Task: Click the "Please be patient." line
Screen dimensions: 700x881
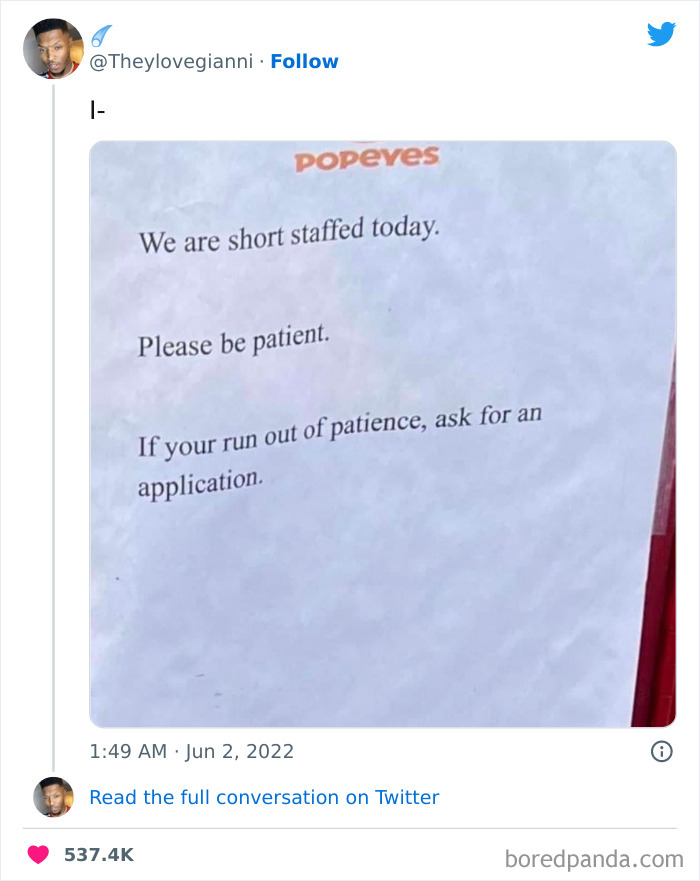Action: coord(233,340)
